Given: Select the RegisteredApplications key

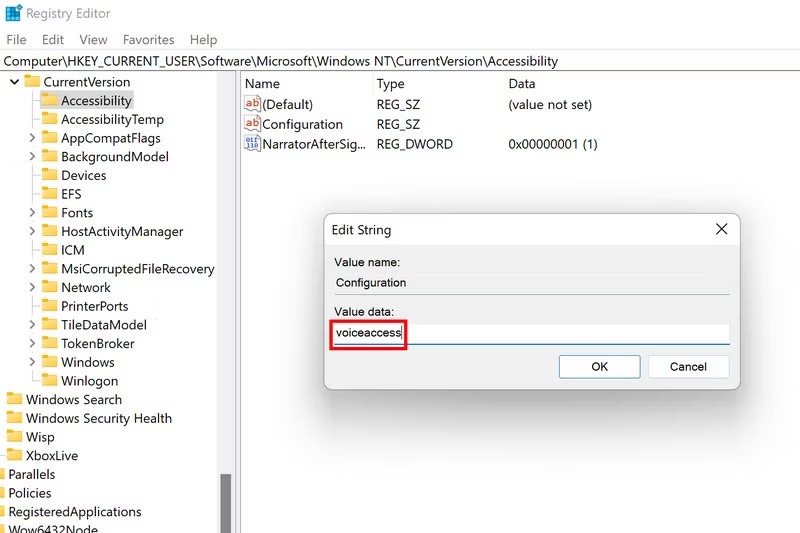Looking at the screenshot, I should (x=75, y=512).
